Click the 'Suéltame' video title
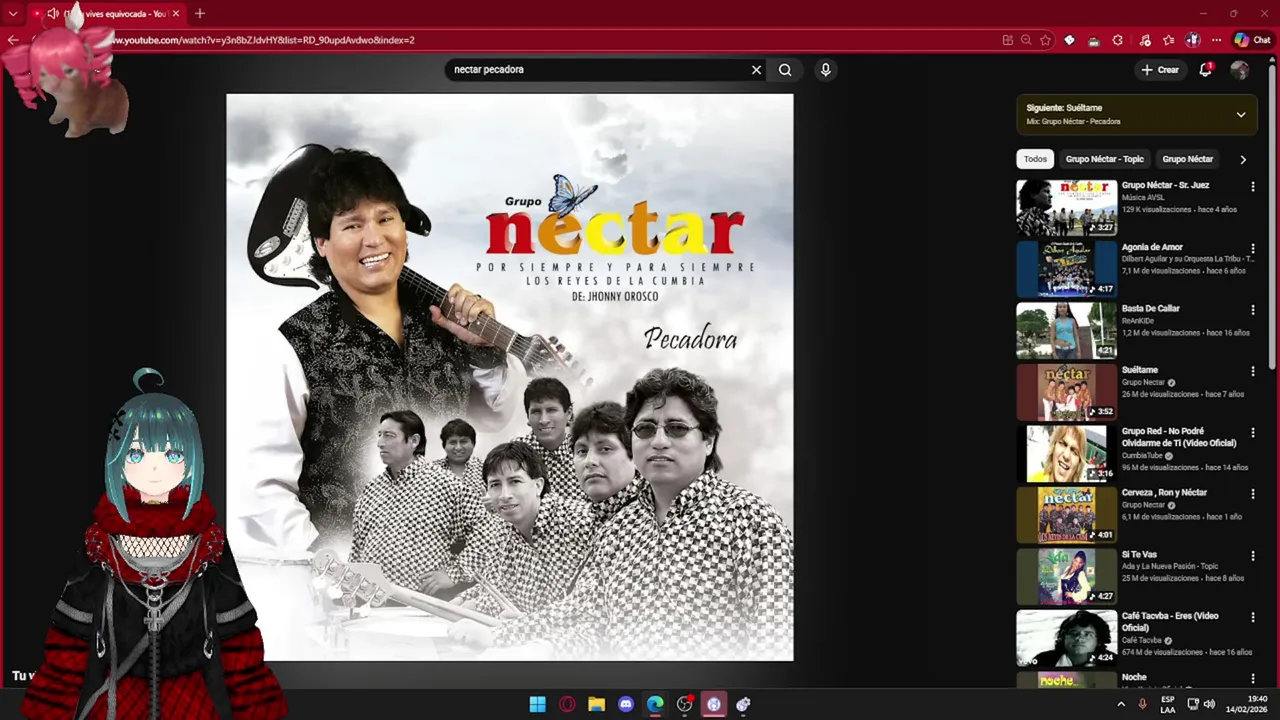1280x720 pixels. 1140,370
